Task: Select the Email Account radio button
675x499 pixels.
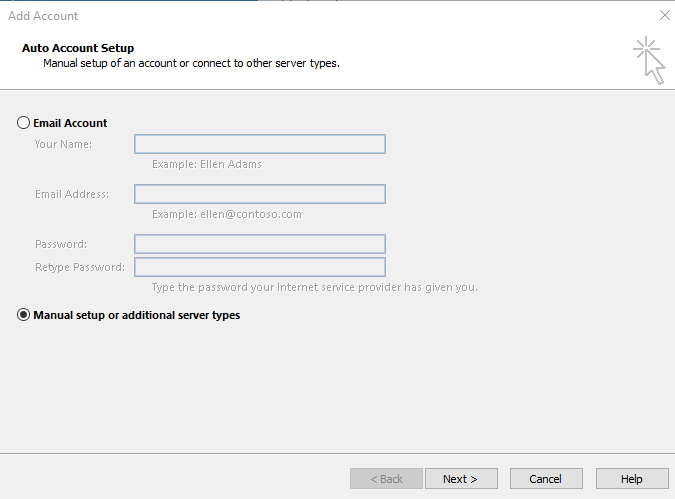Action: coord(23,123)
